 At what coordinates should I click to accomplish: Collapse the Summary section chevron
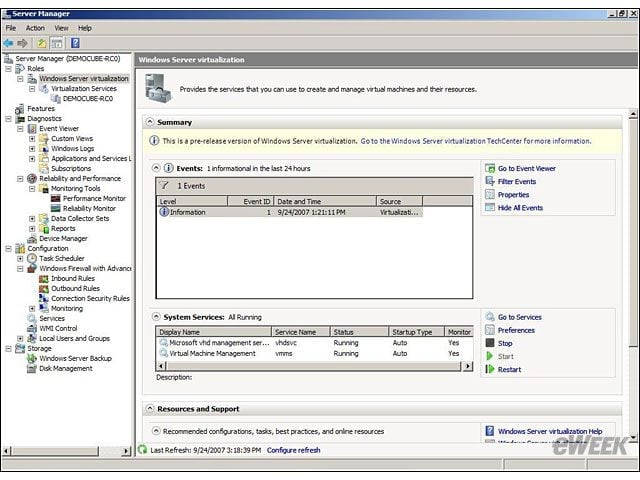pos(150,122)
